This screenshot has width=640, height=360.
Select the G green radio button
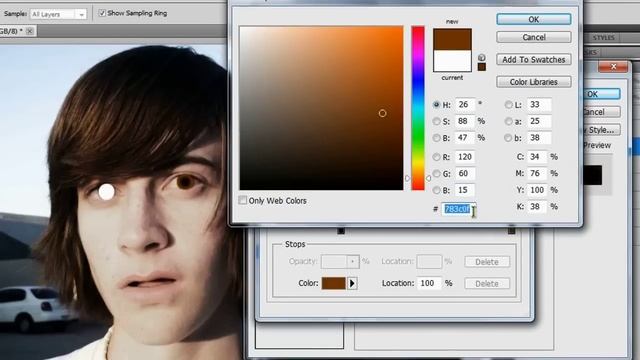click(436, 173)
